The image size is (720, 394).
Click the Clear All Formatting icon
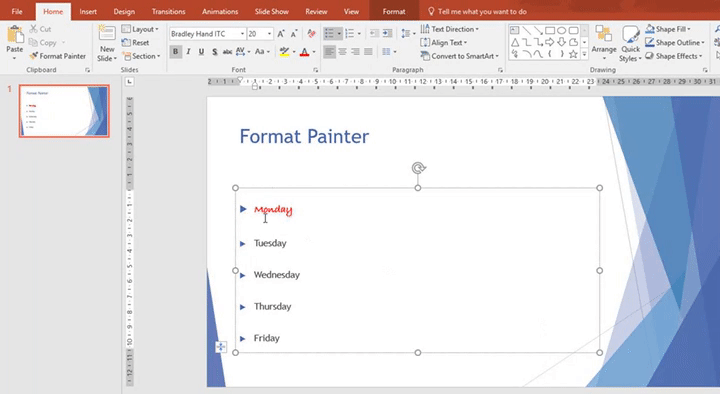click(x=311, y=34)
